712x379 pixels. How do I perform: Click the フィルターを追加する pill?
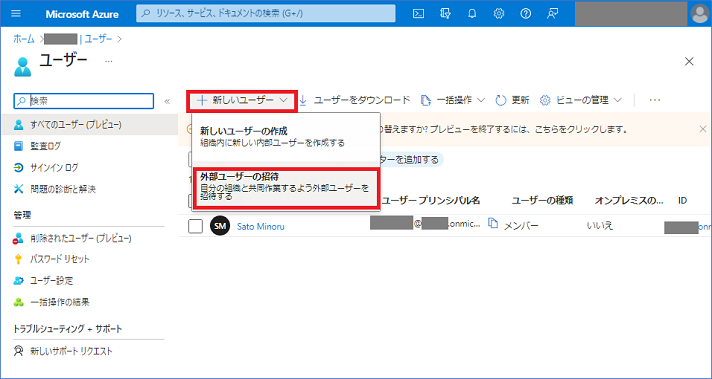pyautogui.click(x=411, y=160)
